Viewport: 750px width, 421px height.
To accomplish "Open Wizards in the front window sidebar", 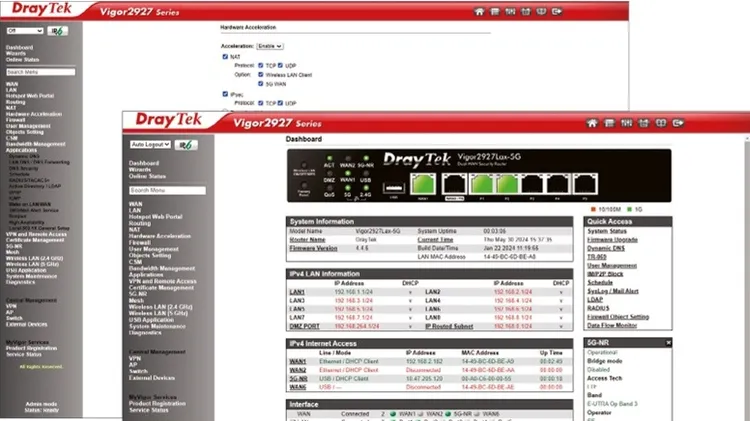I will point(140,170).
